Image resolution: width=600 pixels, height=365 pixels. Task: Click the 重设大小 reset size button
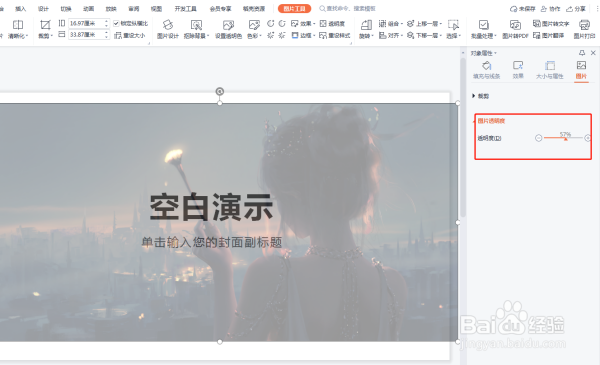[x=130, y=36]
